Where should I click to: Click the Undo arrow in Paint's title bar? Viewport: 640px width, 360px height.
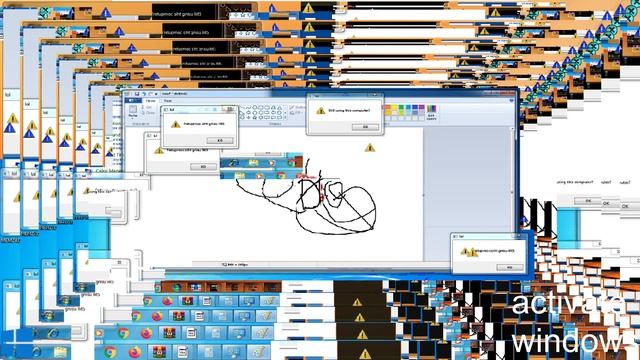click(144, 94)
